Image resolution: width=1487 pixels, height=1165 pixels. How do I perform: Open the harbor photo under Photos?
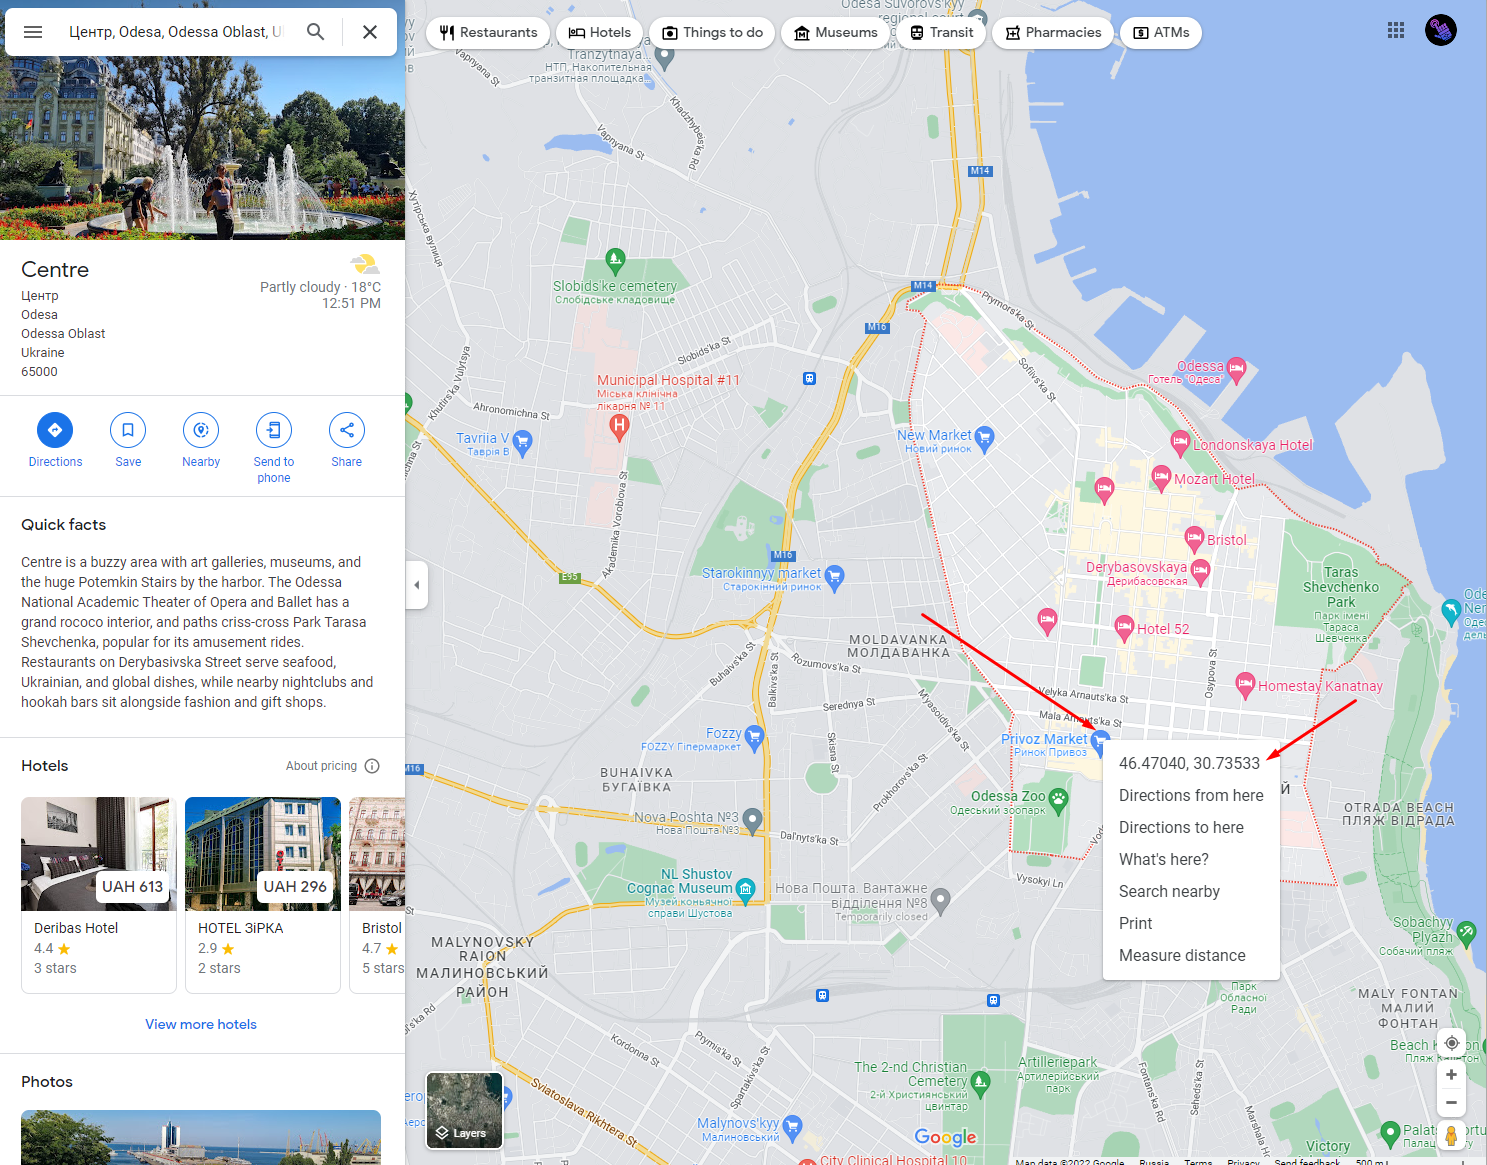201,1137
